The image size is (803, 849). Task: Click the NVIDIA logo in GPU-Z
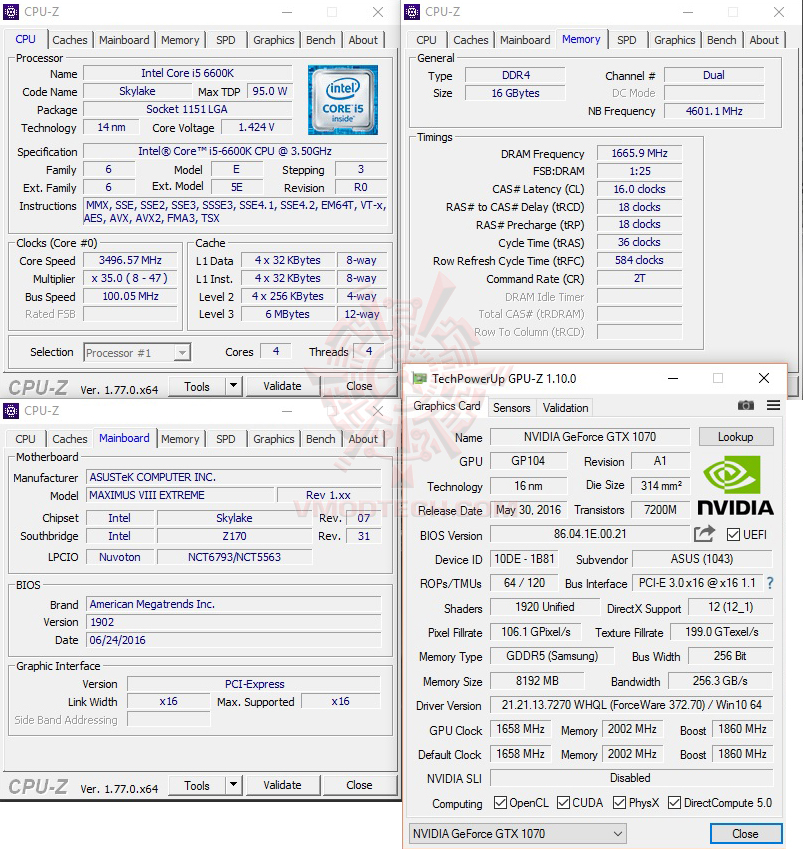click(x=735, y=485)
